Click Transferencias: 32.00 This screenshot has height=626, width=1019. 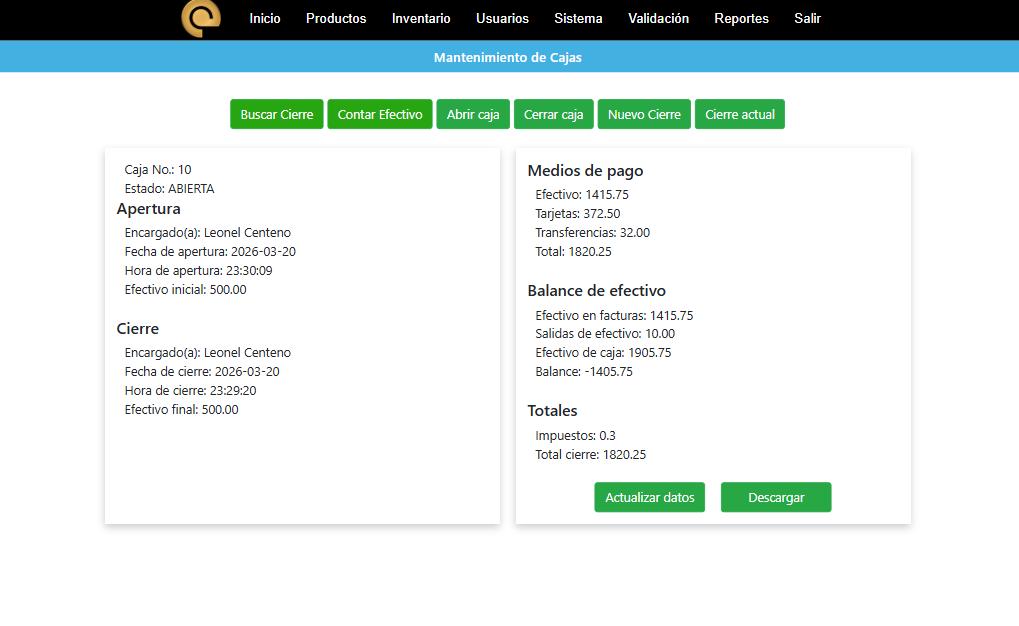pos(593,233)
